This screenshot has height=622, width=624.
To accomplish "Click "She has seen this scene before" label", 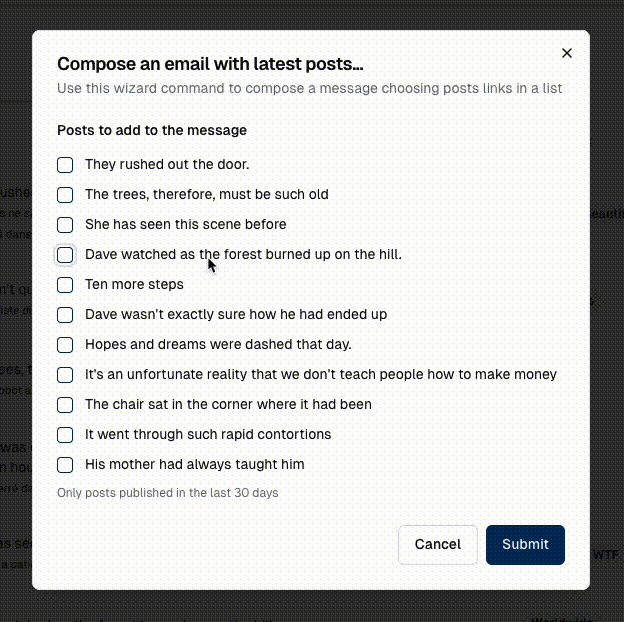I will pyautogui.click(x=185, y=225).
